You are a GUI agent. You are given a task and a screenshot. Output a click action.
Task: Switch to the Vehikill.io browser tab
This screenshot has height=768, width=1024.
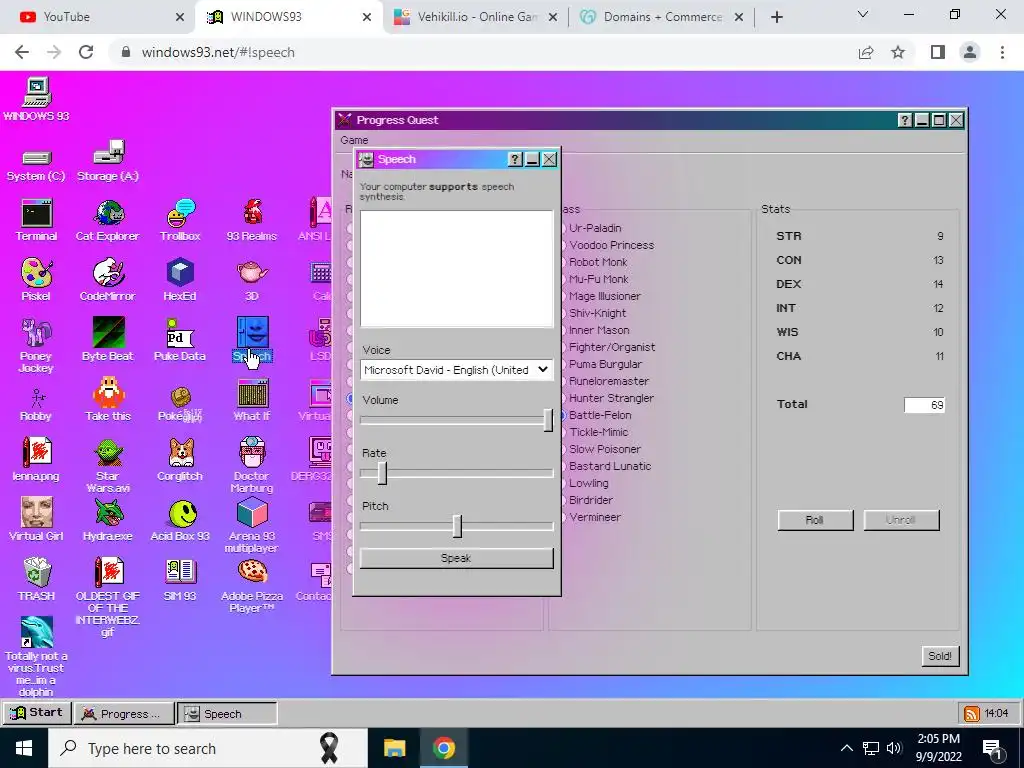pos(476,17)
